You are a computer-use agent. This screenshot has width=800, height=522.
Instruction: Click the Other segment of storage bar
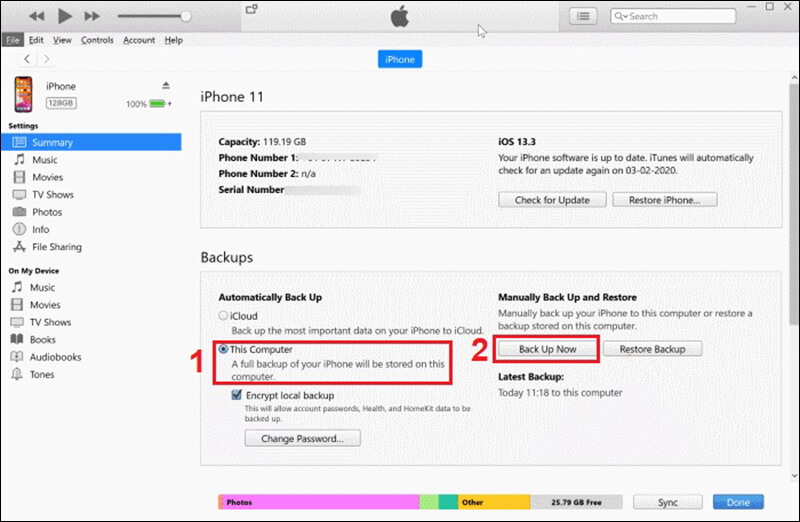click(494, 502)
